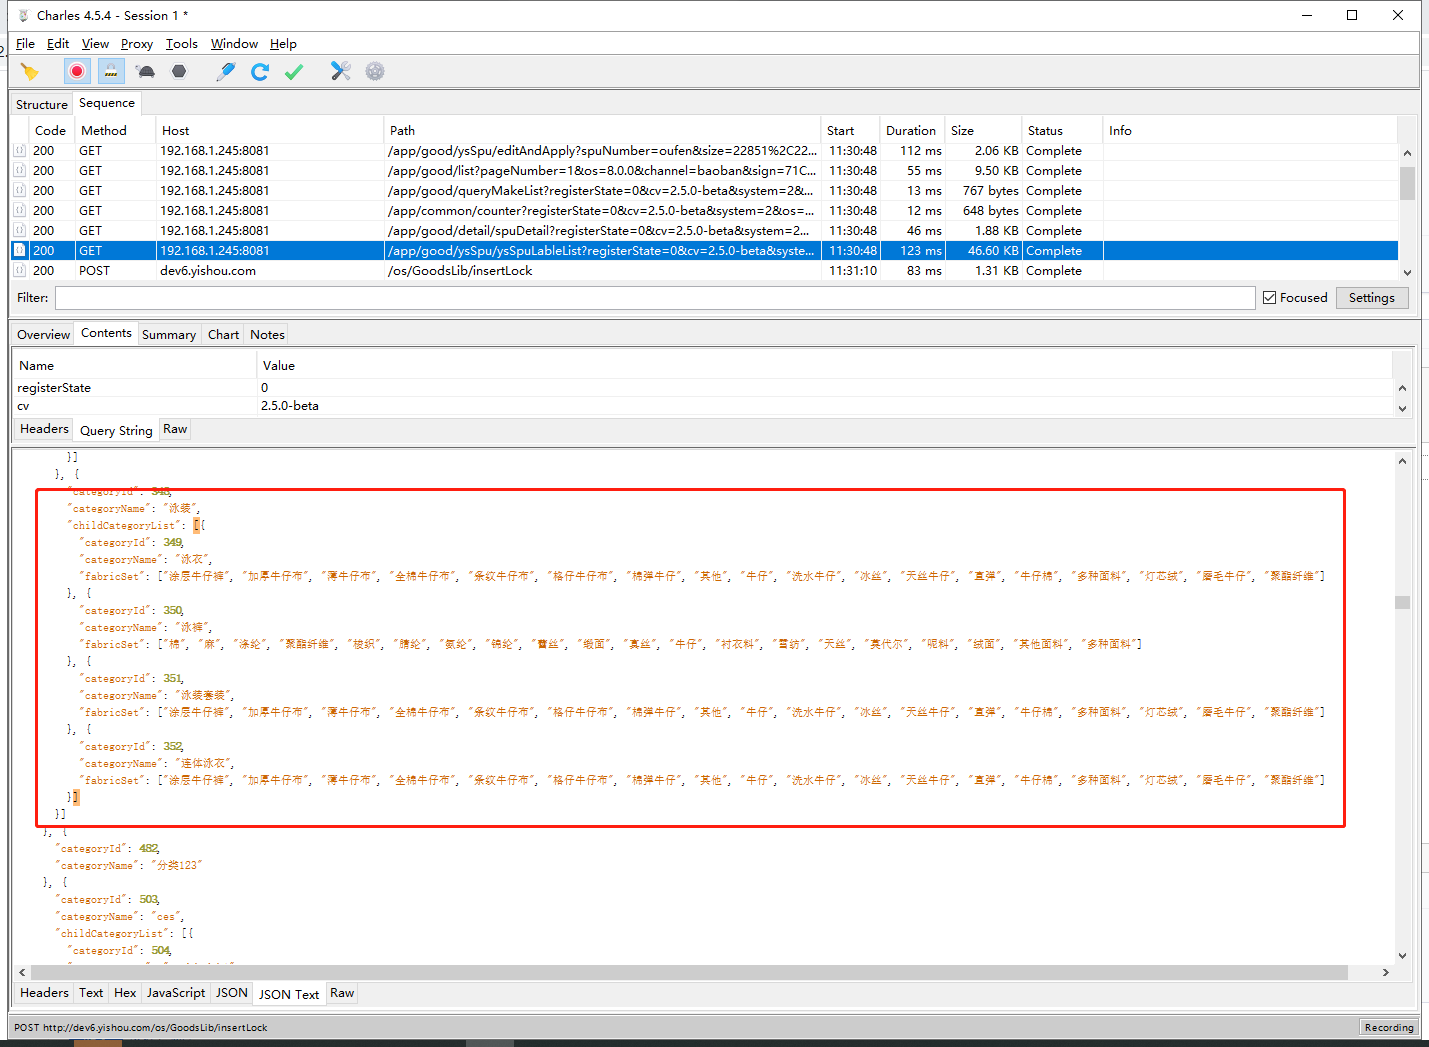Toggle breakpoints hexagon icon
Image resolution: width=1429 pixels, height=1047 pixels.
click(179, 71)
